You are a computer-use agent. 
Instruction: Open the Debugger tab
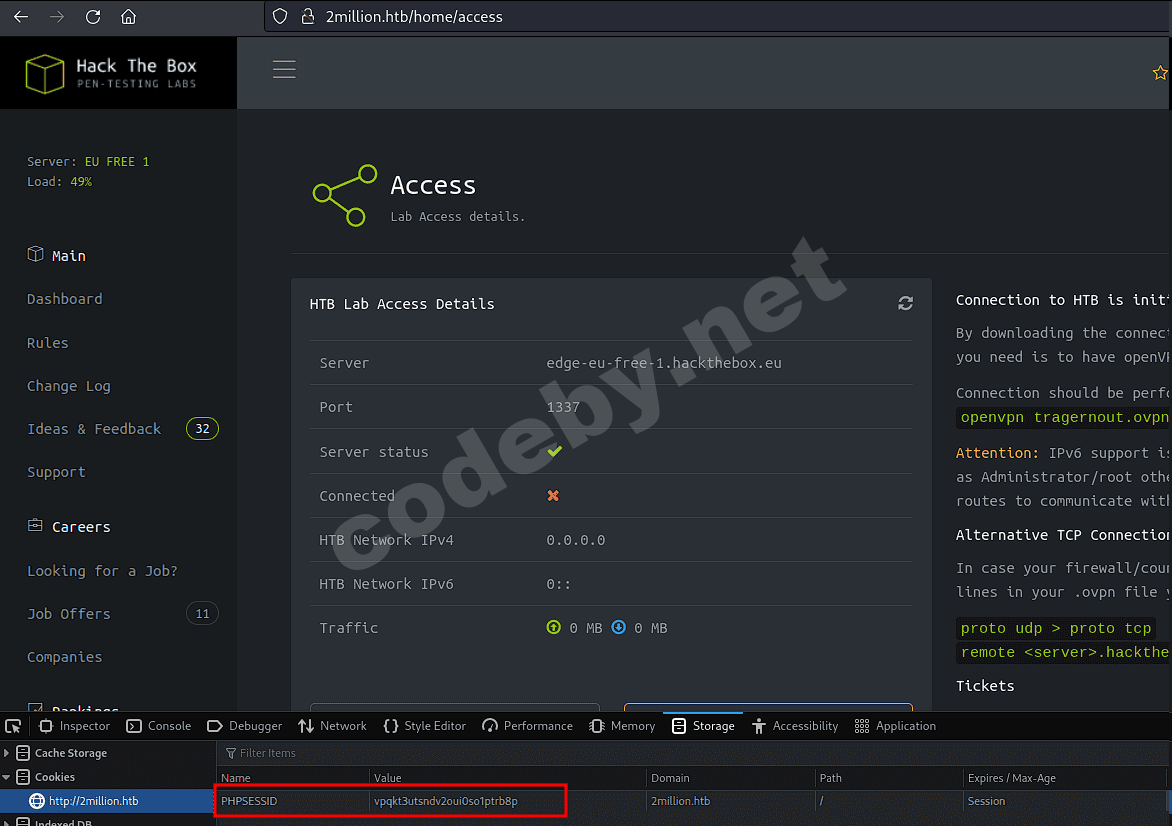pyautogui.click(x=244, y=726)
